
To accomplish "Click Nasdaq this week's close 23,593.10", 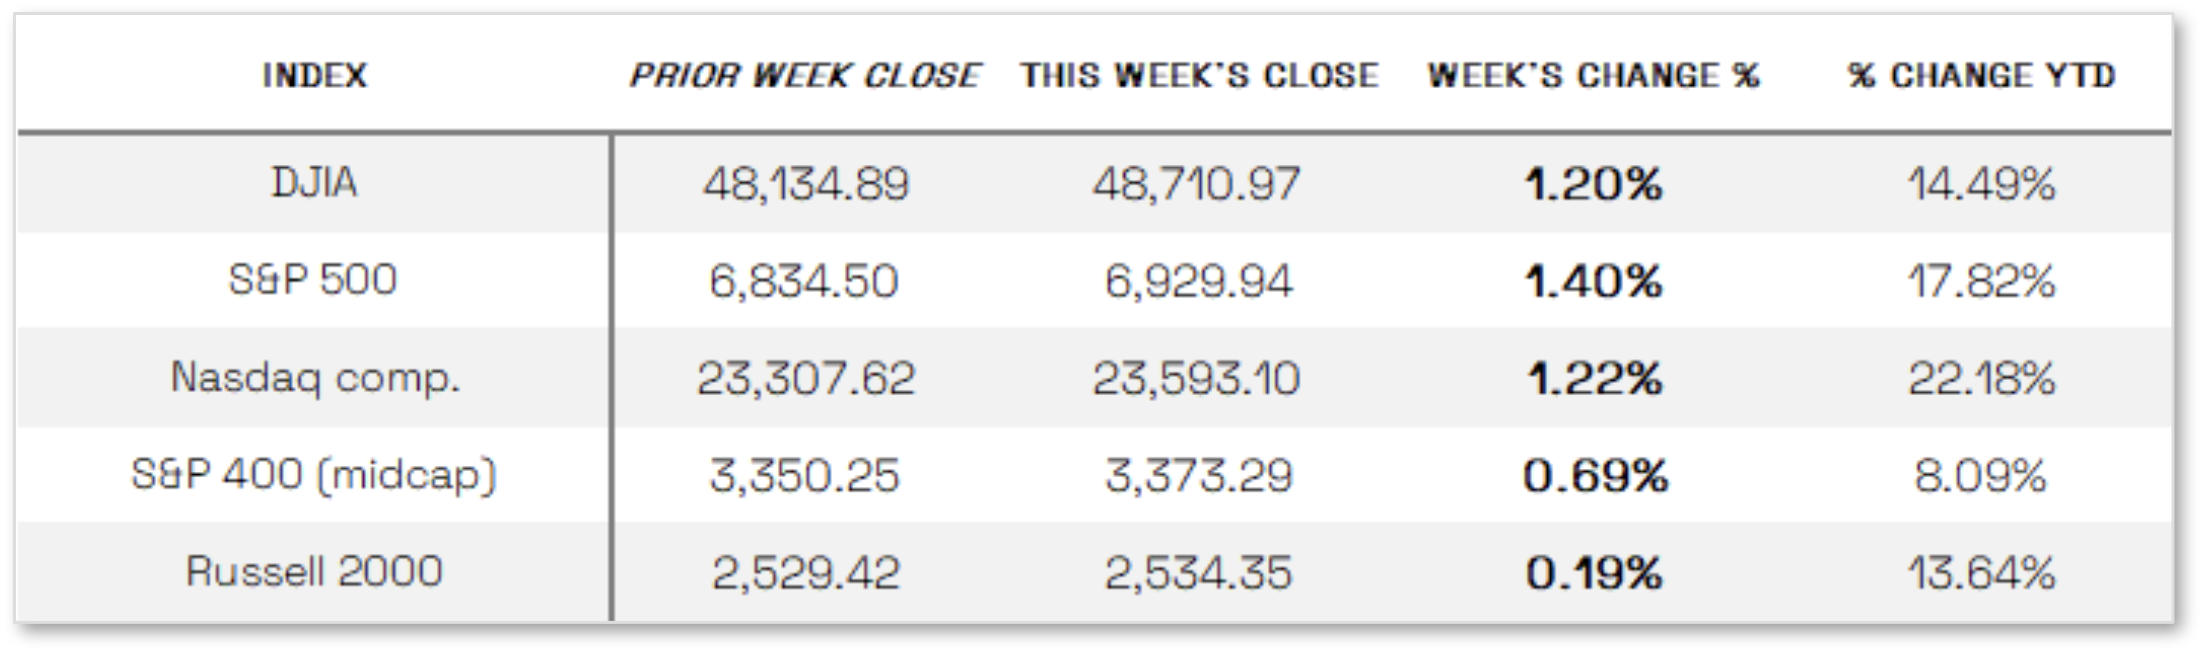I will click(x=1197, y=379).
